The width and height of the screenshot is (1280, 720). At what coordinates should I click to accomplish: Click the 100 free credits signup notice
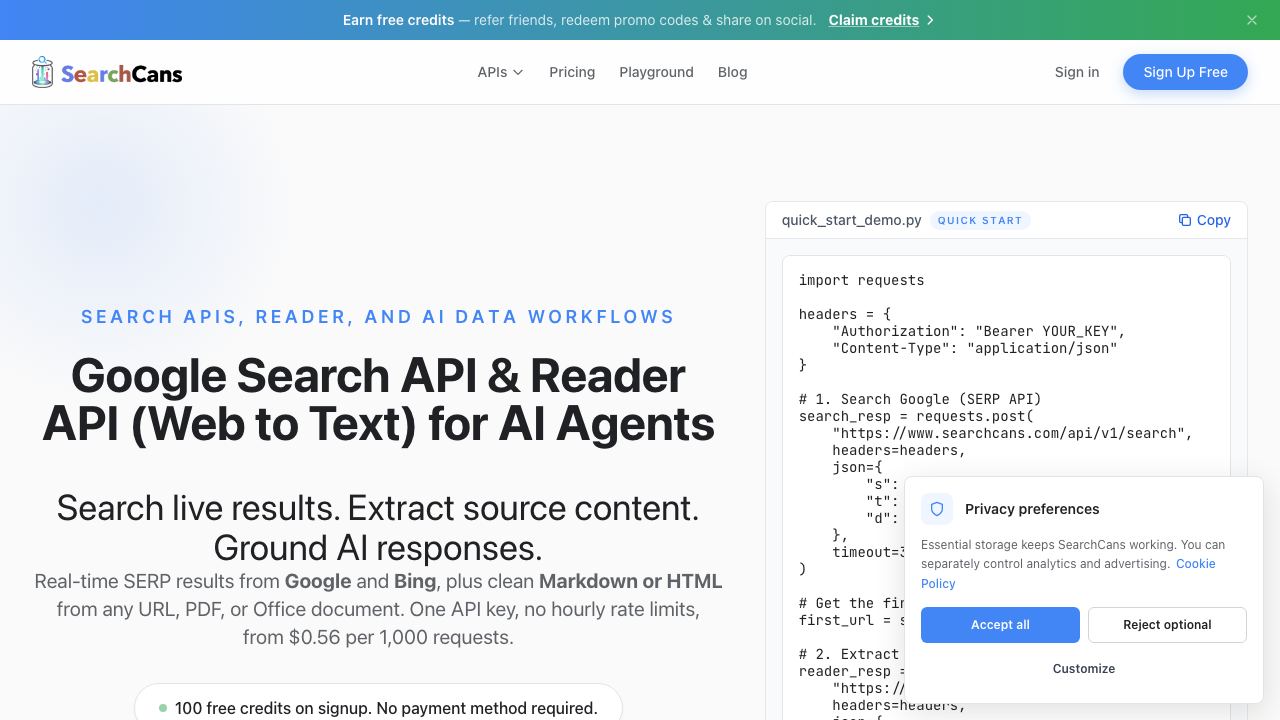[x=378, y=708]
